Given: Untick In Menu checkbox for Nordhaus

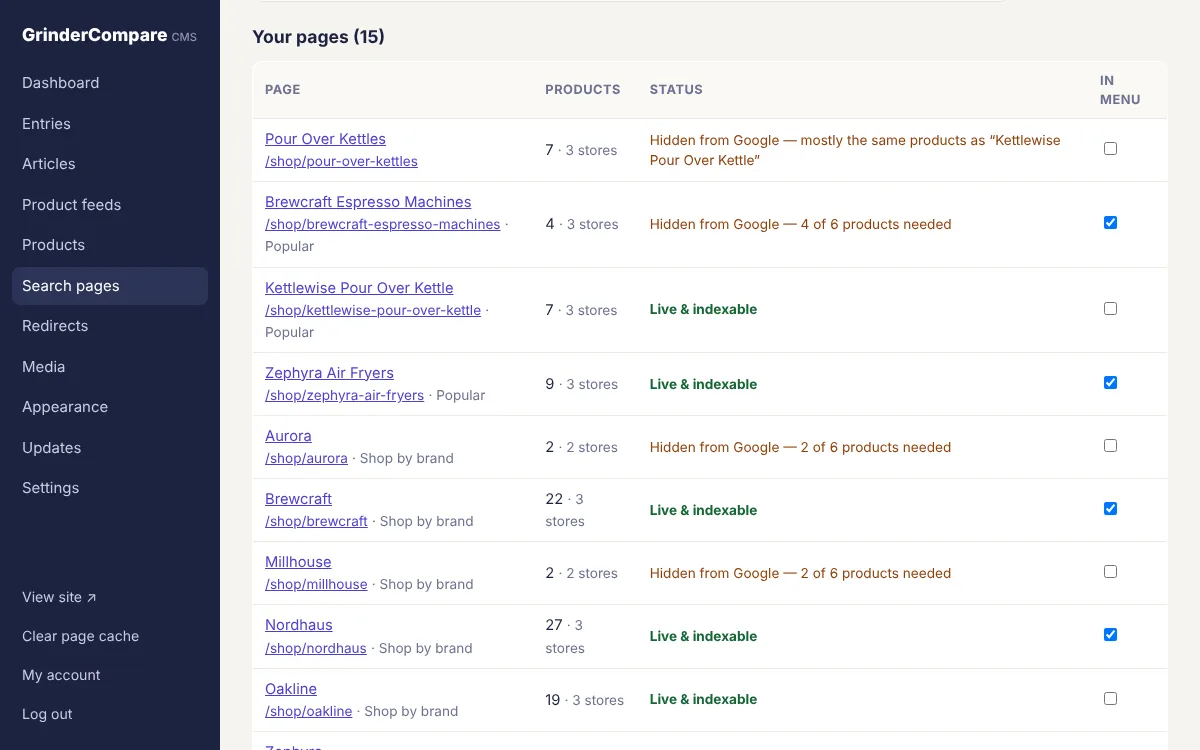Looking at the screenshot, I should 1110,635.
